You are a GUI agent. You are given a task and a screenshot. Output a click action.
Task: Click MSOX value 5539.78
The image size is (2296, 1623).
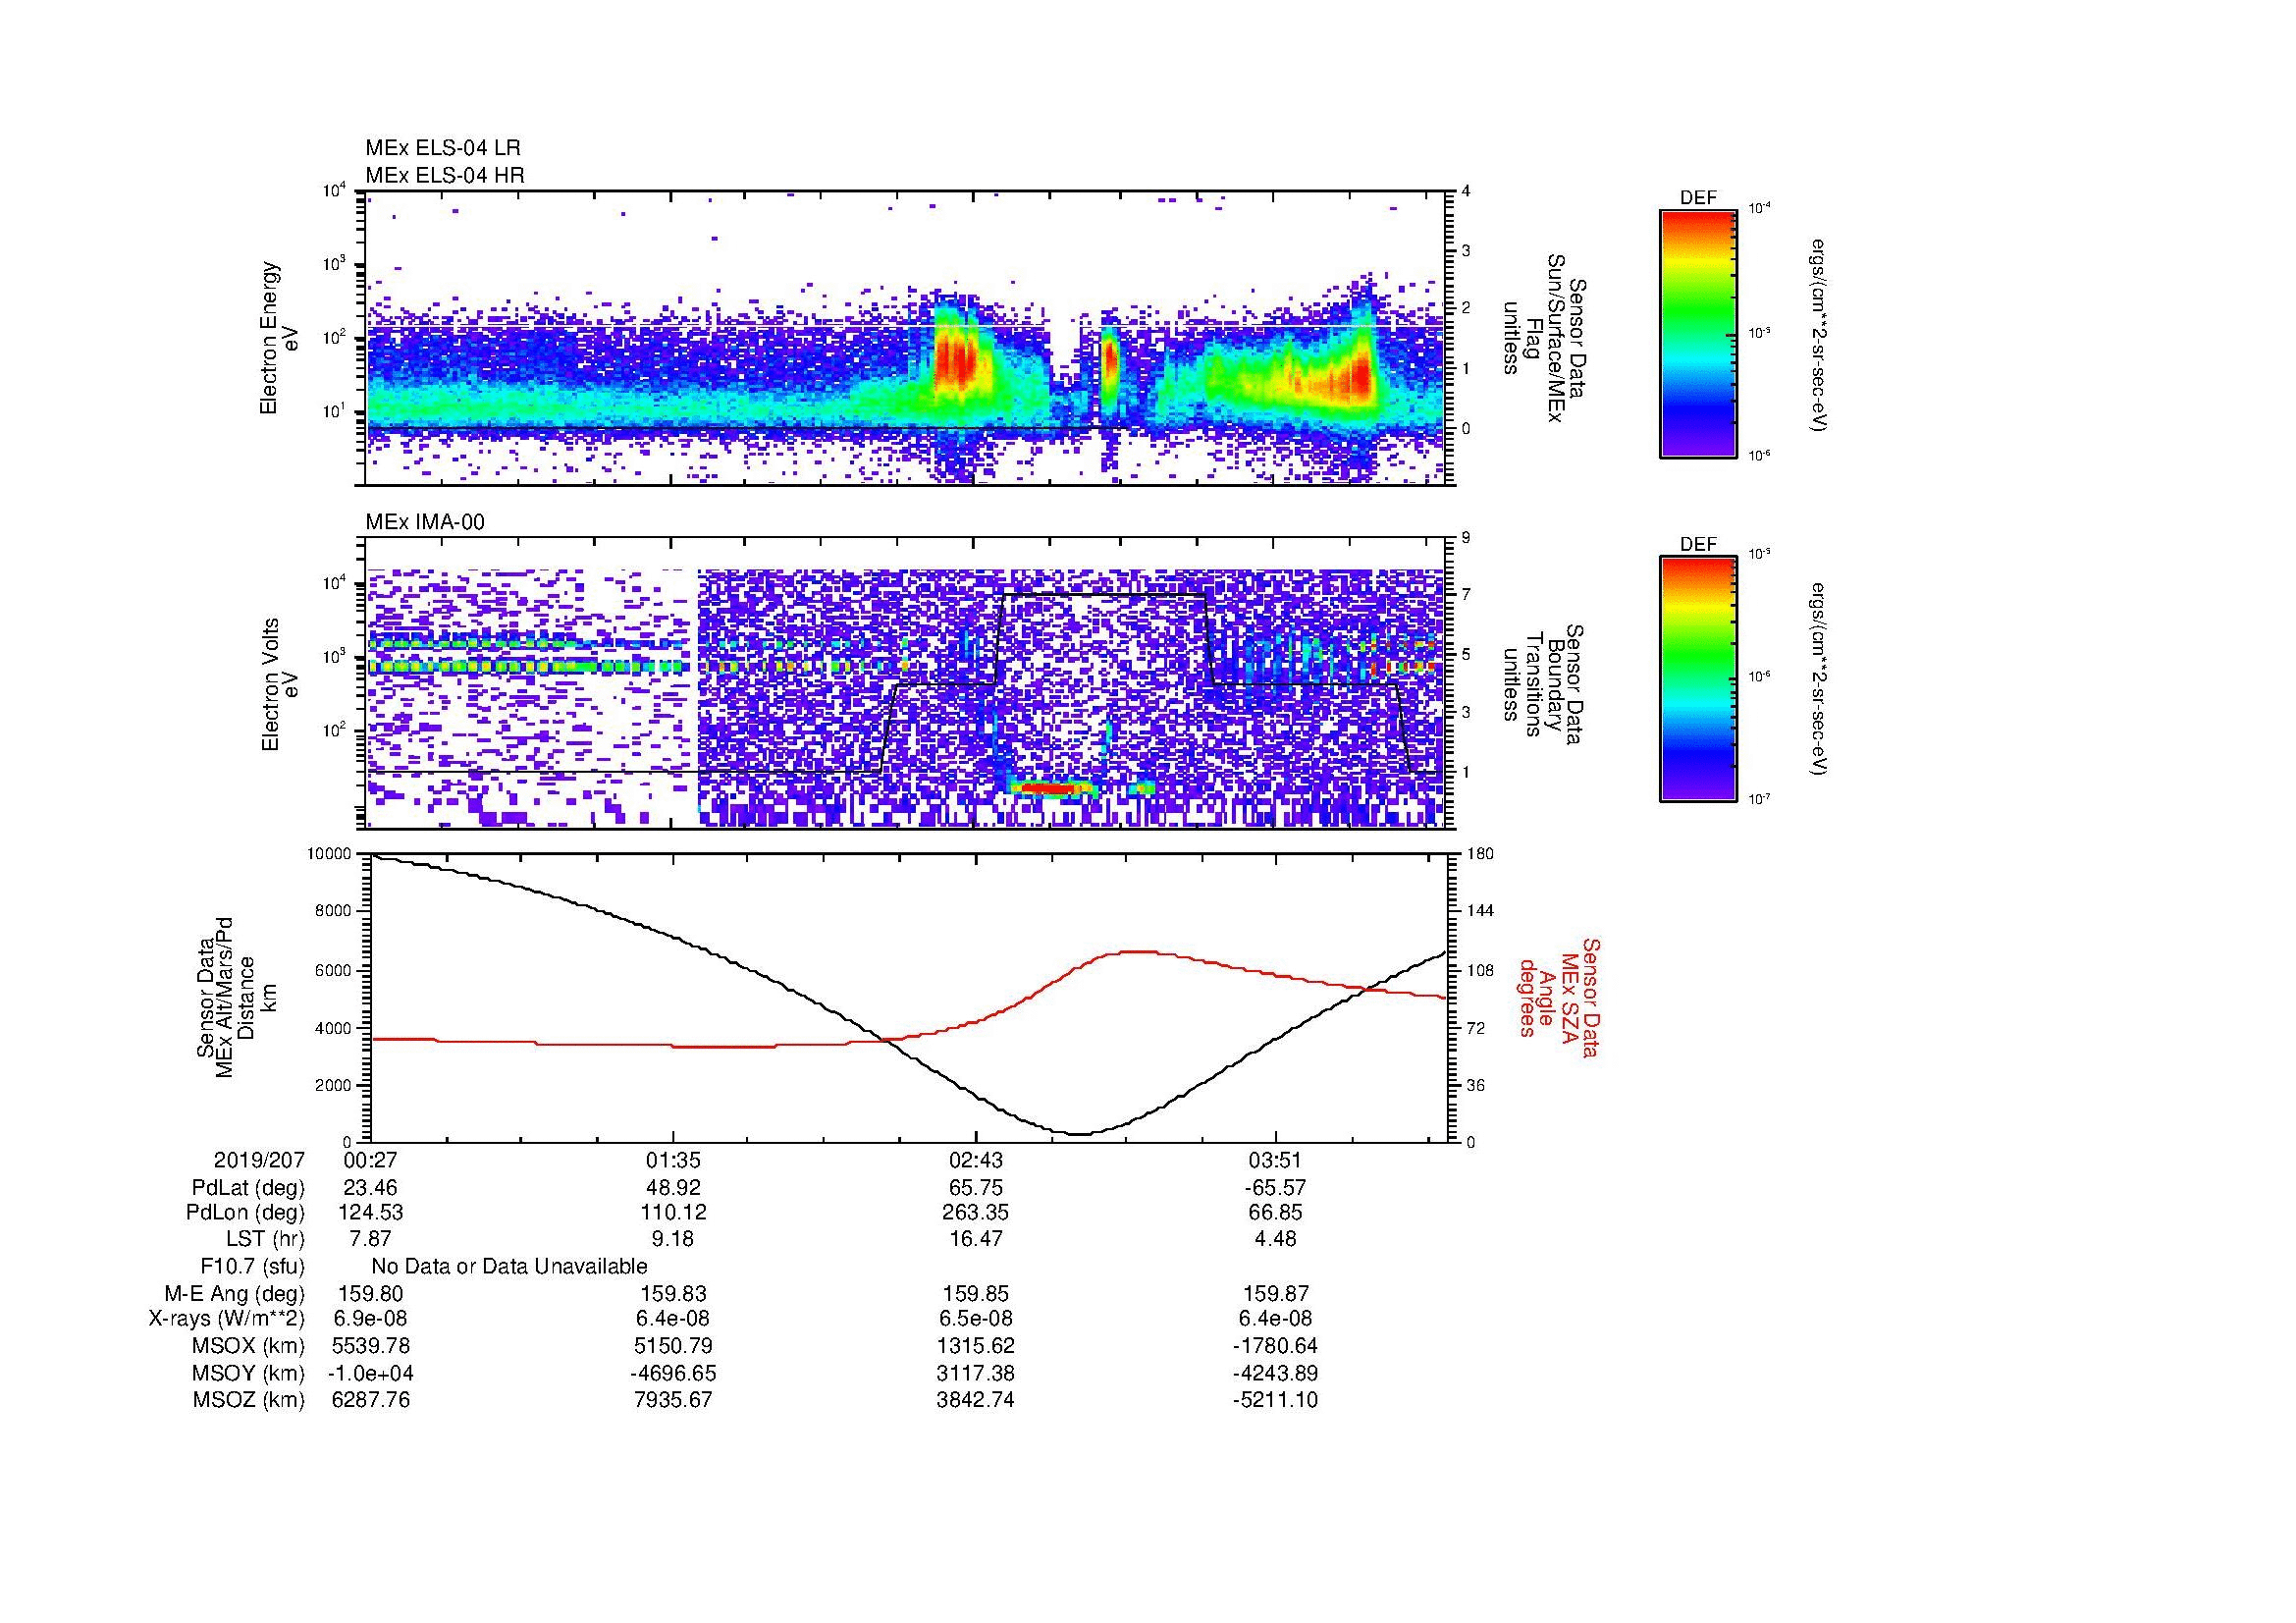(x=370, y=1346)
